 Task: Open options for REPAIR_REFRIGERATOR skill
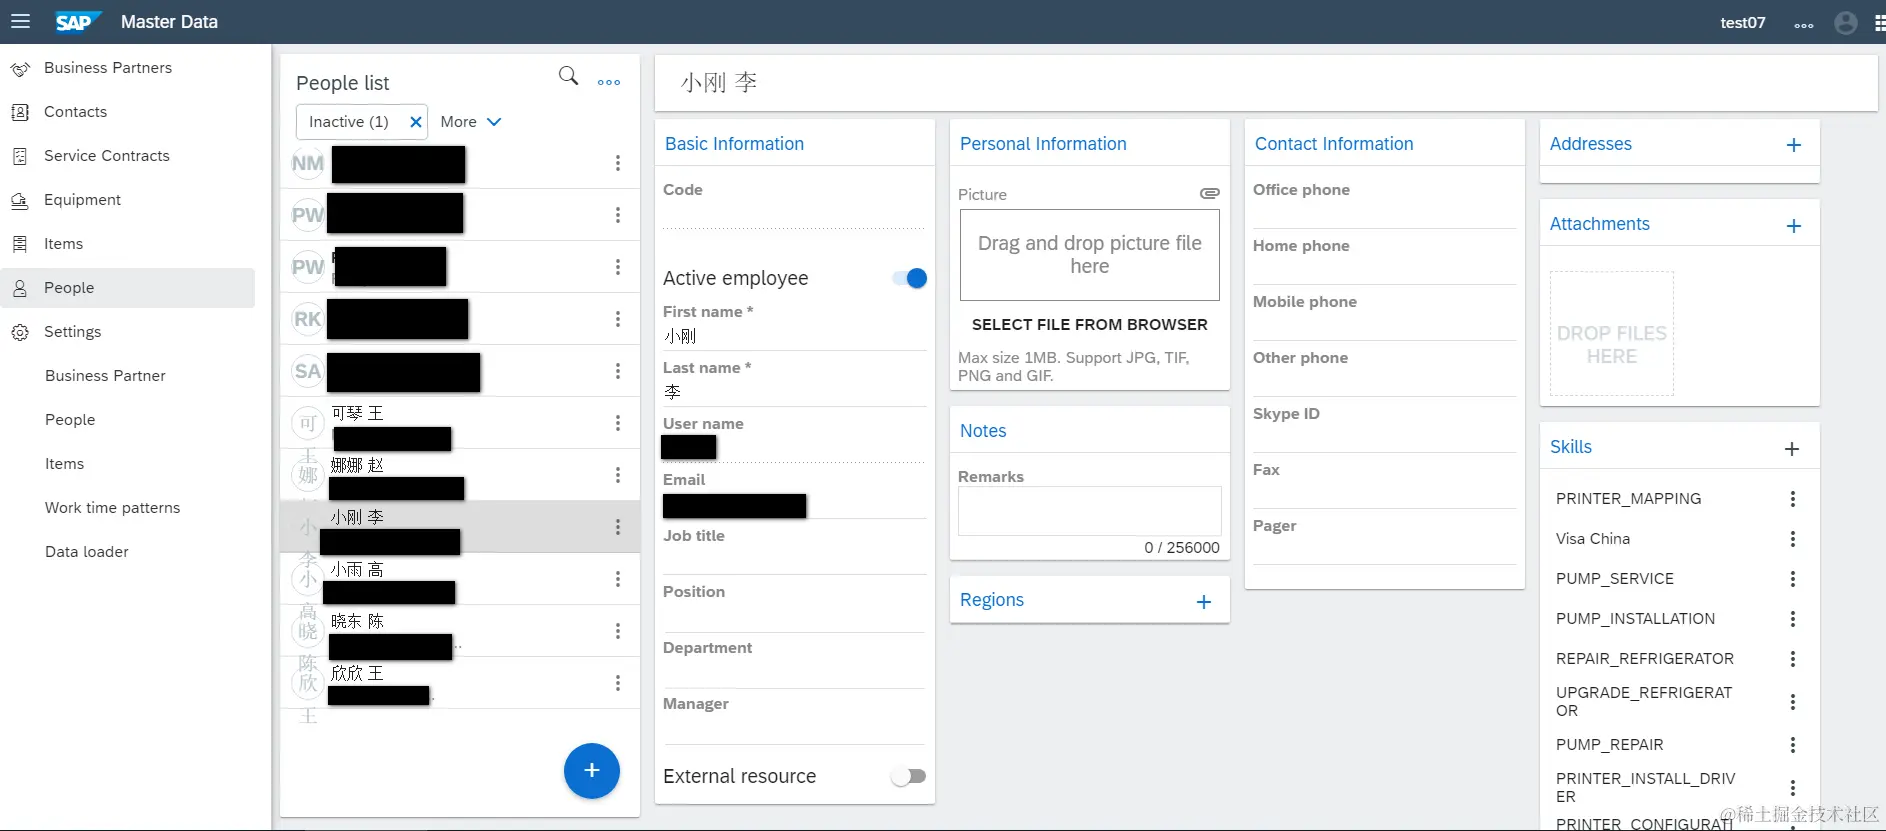pyautogui.click(x=1793, y=659)
